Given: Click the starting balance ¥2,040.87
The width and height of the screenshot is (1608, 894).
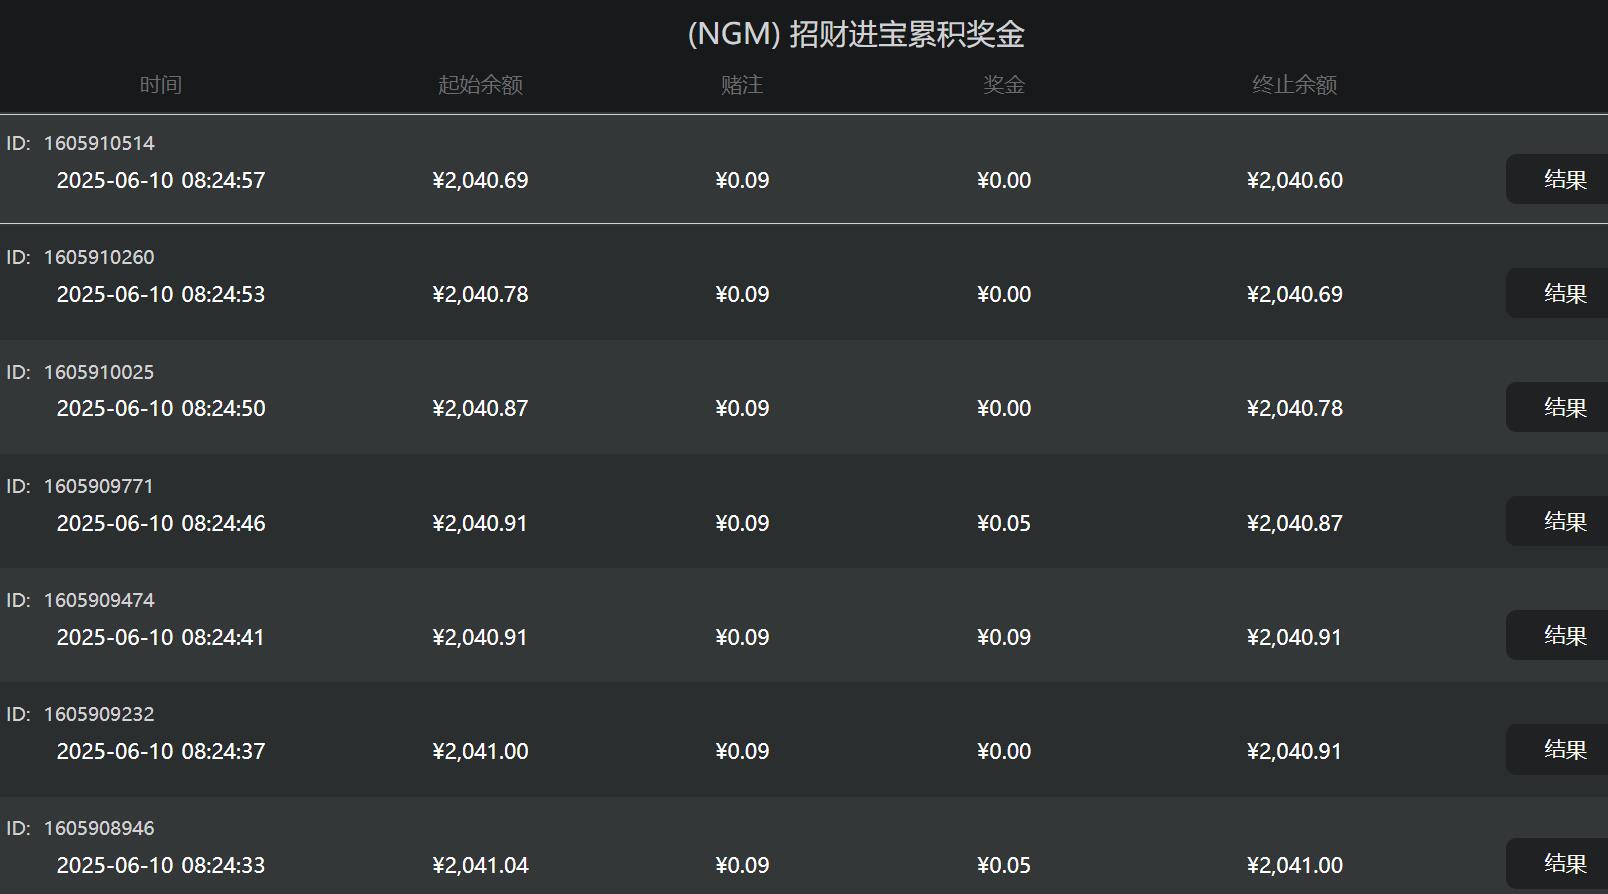Looking at the screenshot, I should click(x=481, y=408).
